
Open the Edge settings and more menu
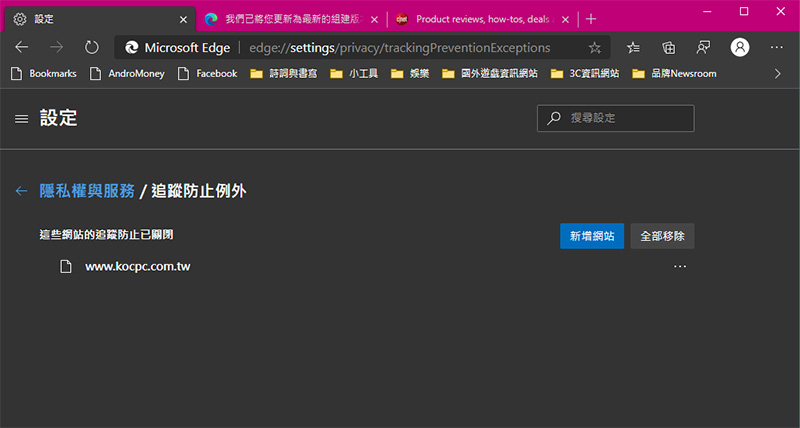[x=777, y=47]
